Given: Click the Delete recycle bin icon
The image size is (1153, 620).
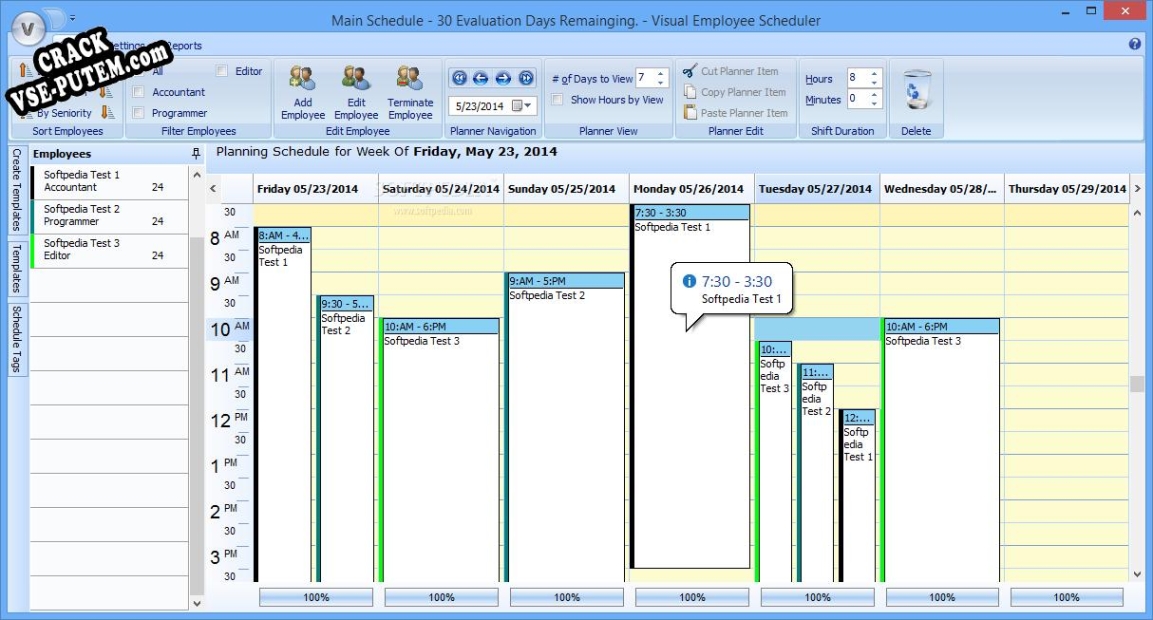Looking at the screenshot, I should tap(916, 90).
